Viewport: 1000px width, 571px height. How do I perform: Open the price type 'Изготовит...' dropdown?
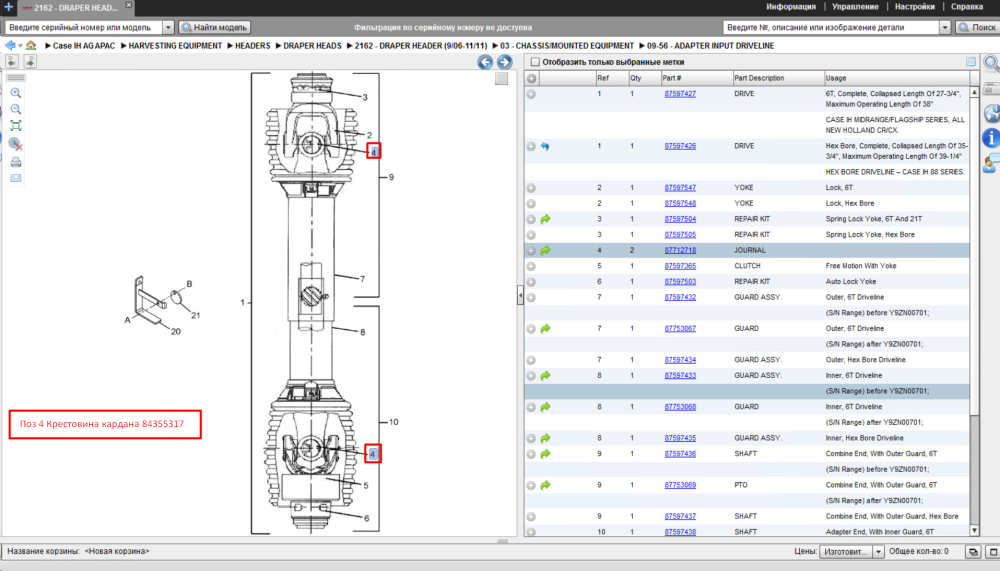[878, 552]
